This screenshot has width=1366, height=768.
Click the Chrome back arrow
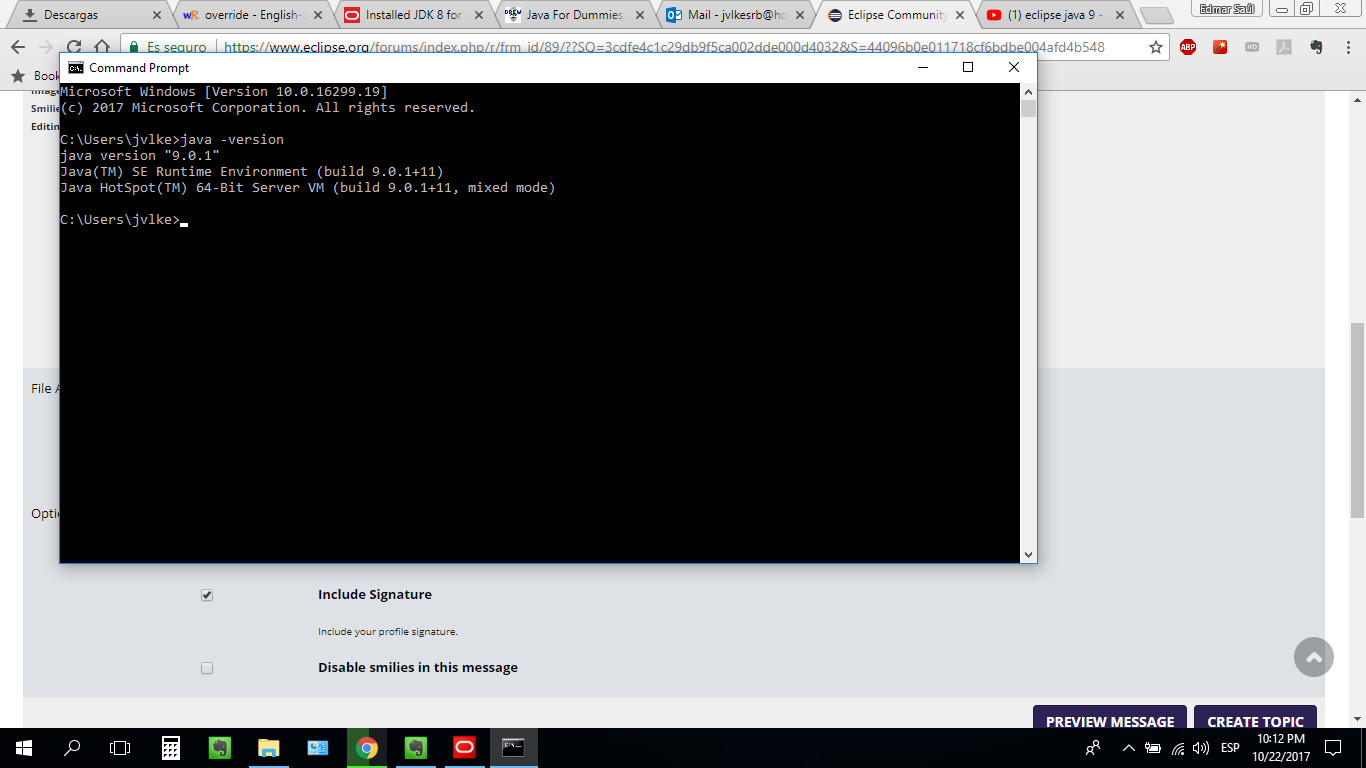[18, 47]
